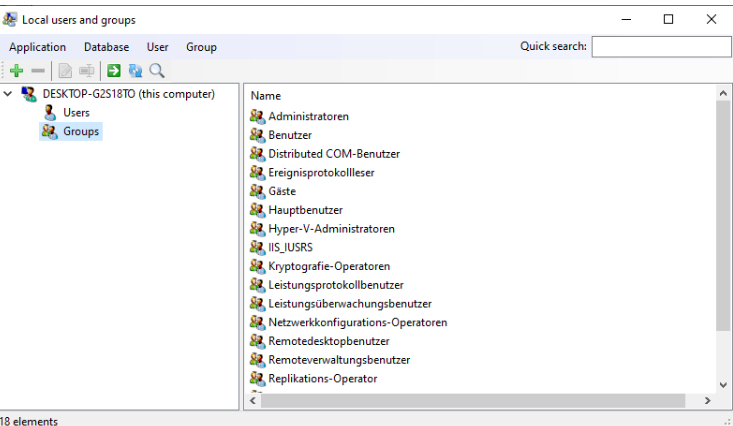Image resolution: width=733 pixels, height=426 pixels.
Task: Click the Distributed COM-Benutzer group icon
Action: [257, 153]
